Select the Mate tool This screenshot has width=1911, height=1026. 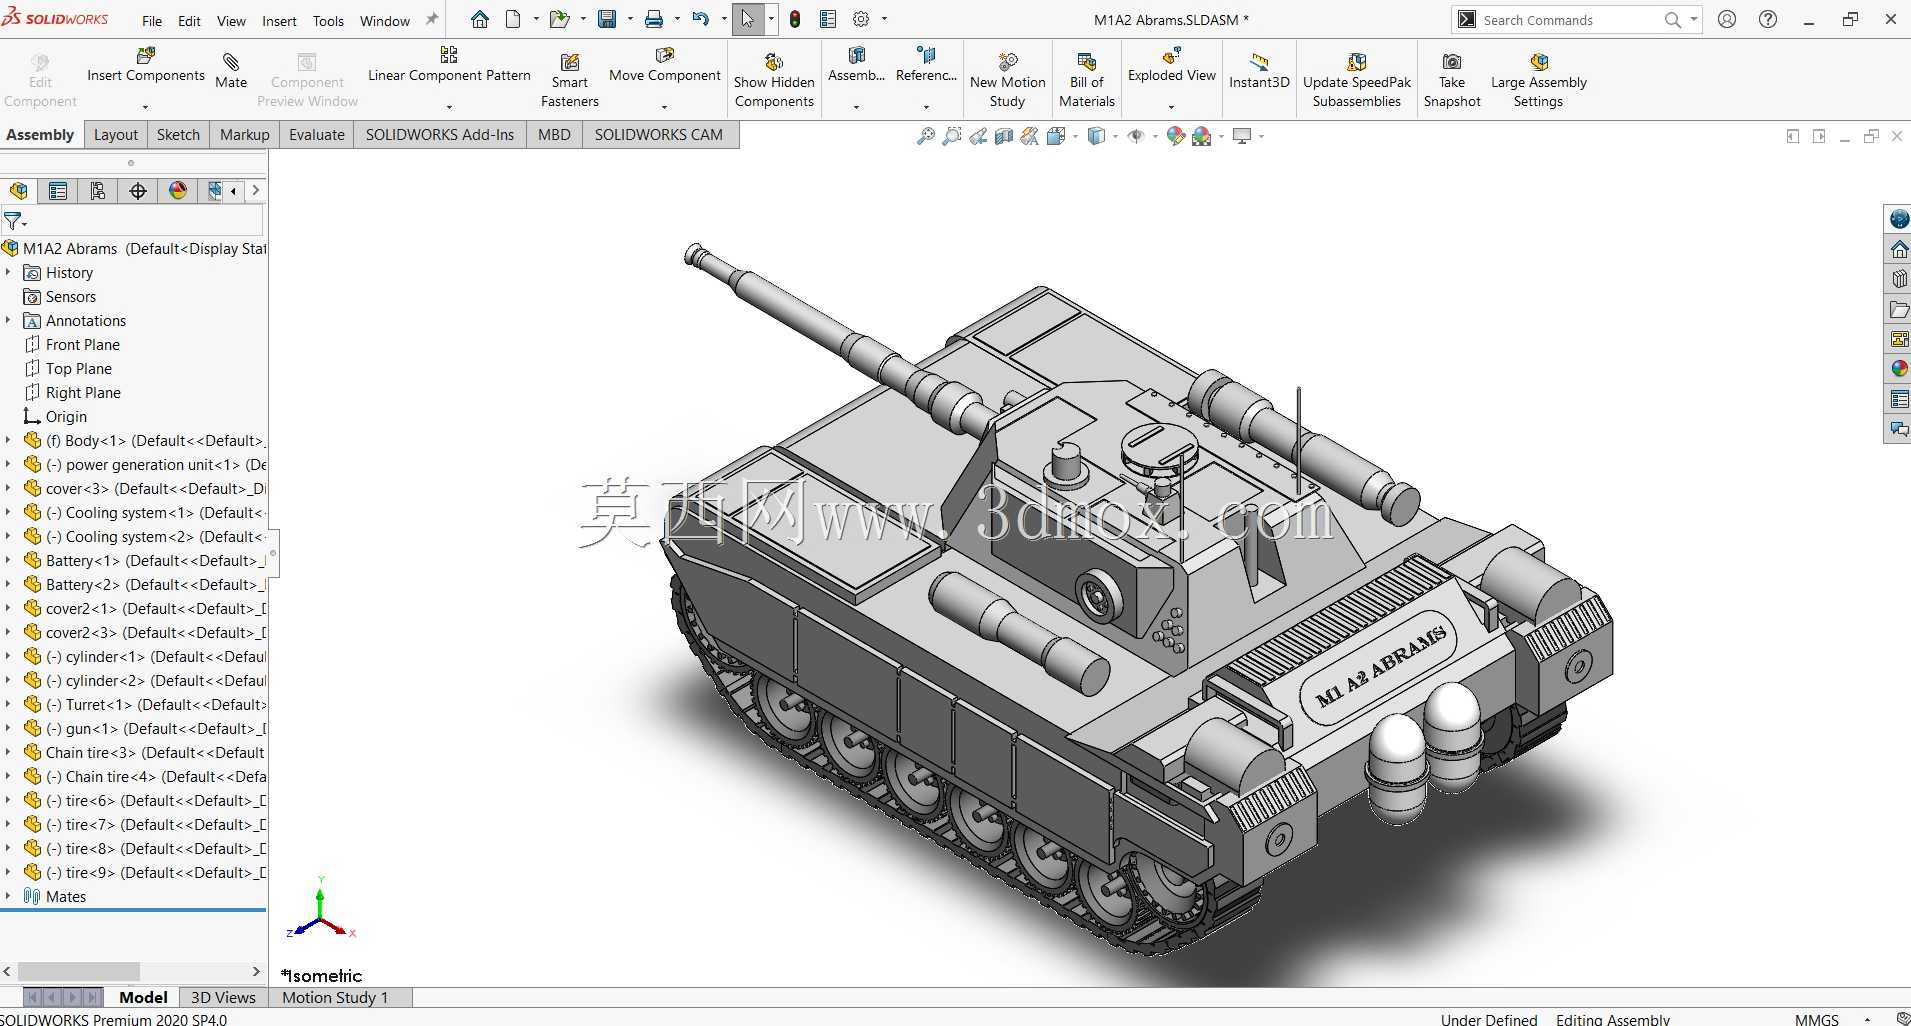point(231,71)
